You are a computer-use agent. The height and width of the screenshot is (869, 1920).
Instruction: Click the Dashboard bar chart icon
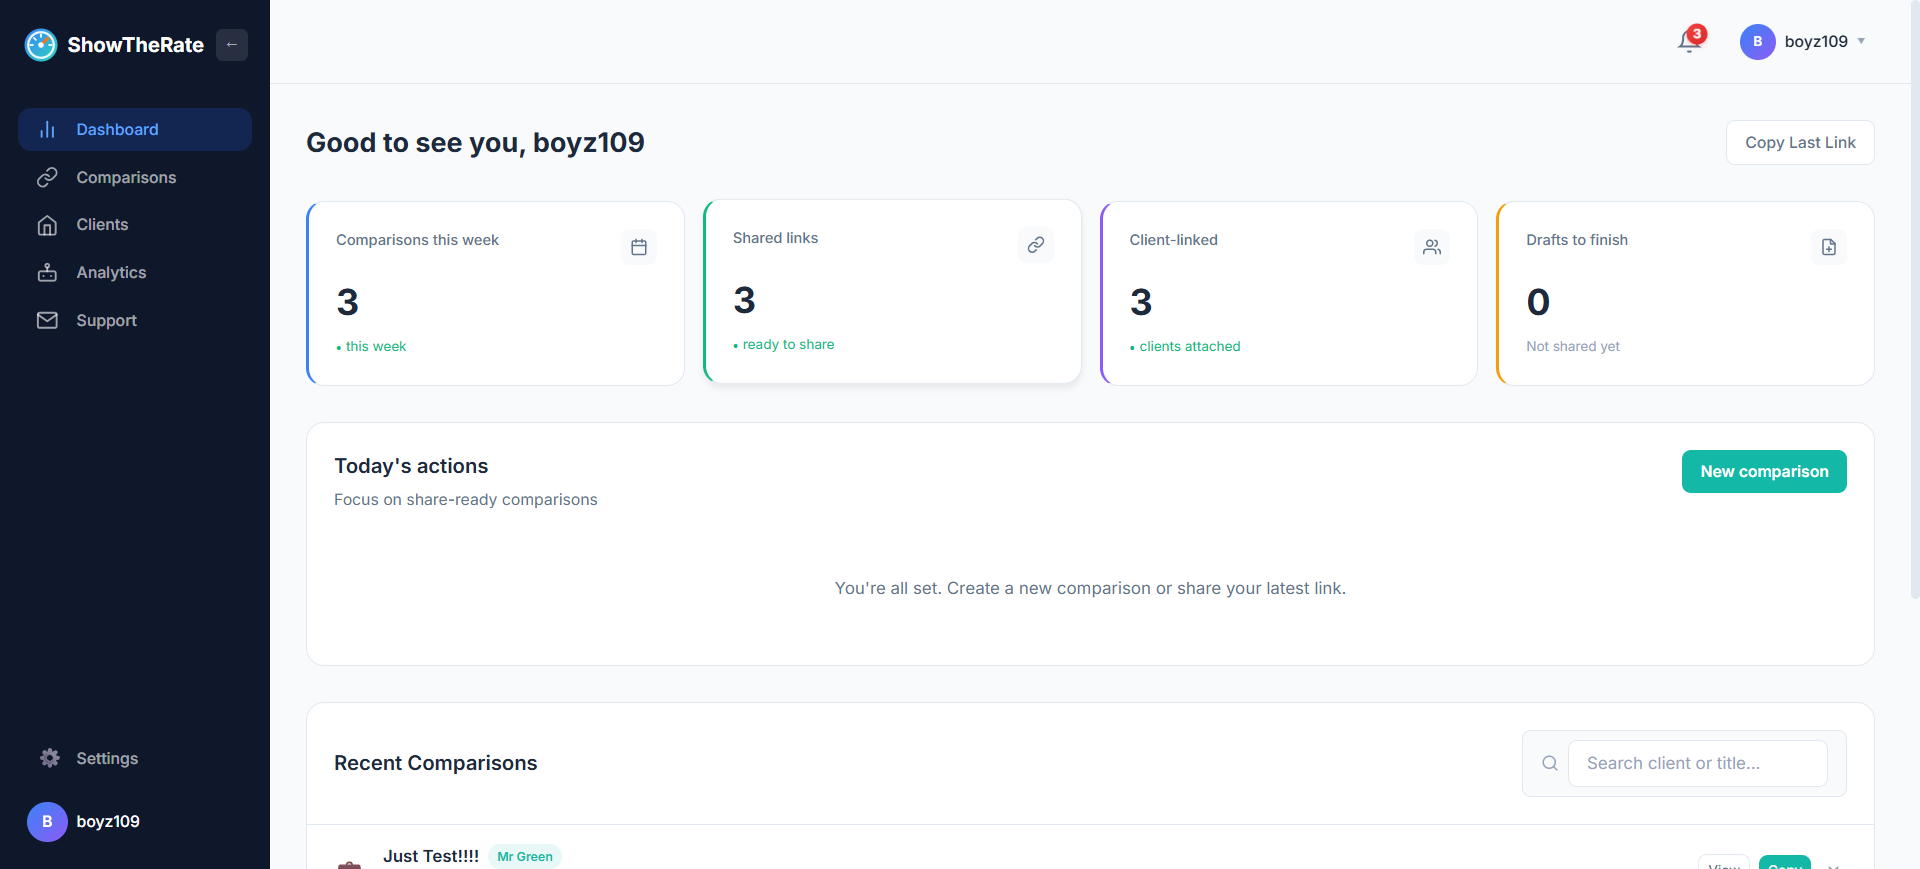47,130
